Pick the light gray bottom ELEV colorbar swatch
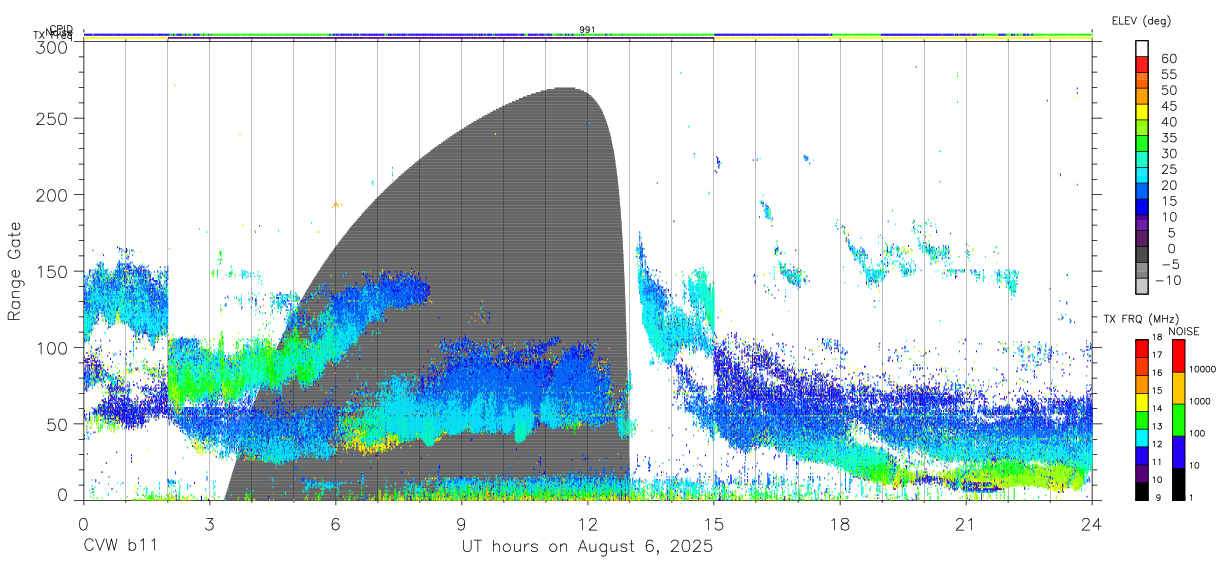This screenshot has height=567, width=1228. click(x=1143, y=288)
